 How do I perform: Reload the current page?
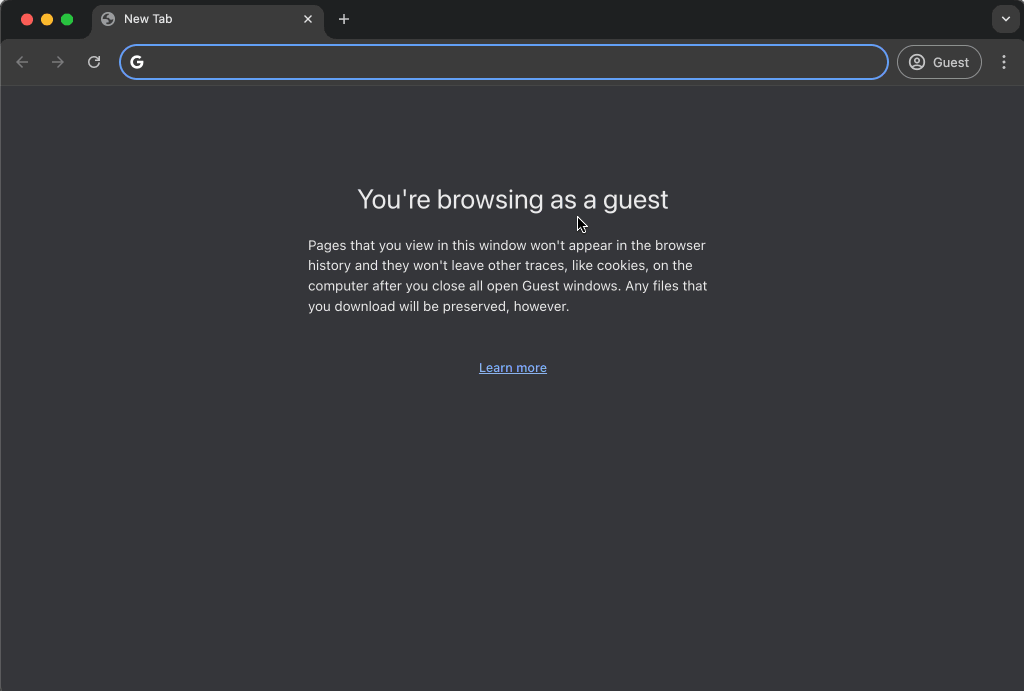pyautogui.click(x=93, y=61)
